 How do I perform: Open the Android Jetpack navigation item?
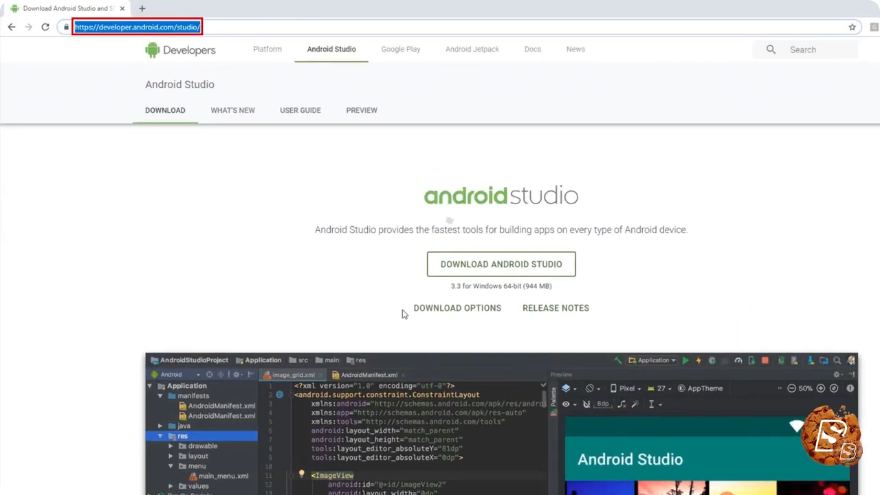point(472,49)
